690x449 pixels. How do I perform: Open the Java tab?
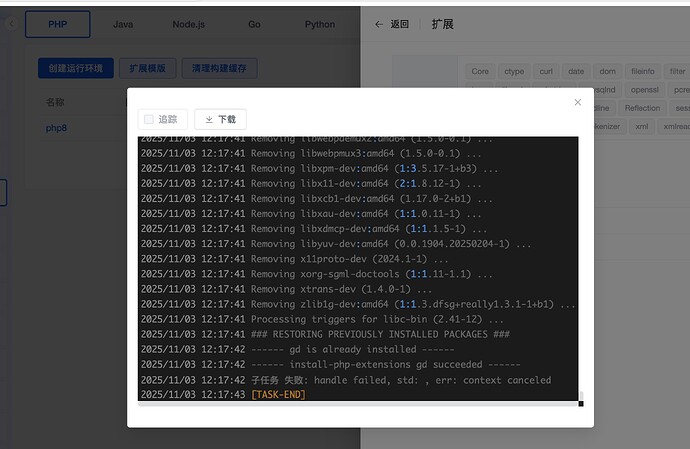pos(123,24)
